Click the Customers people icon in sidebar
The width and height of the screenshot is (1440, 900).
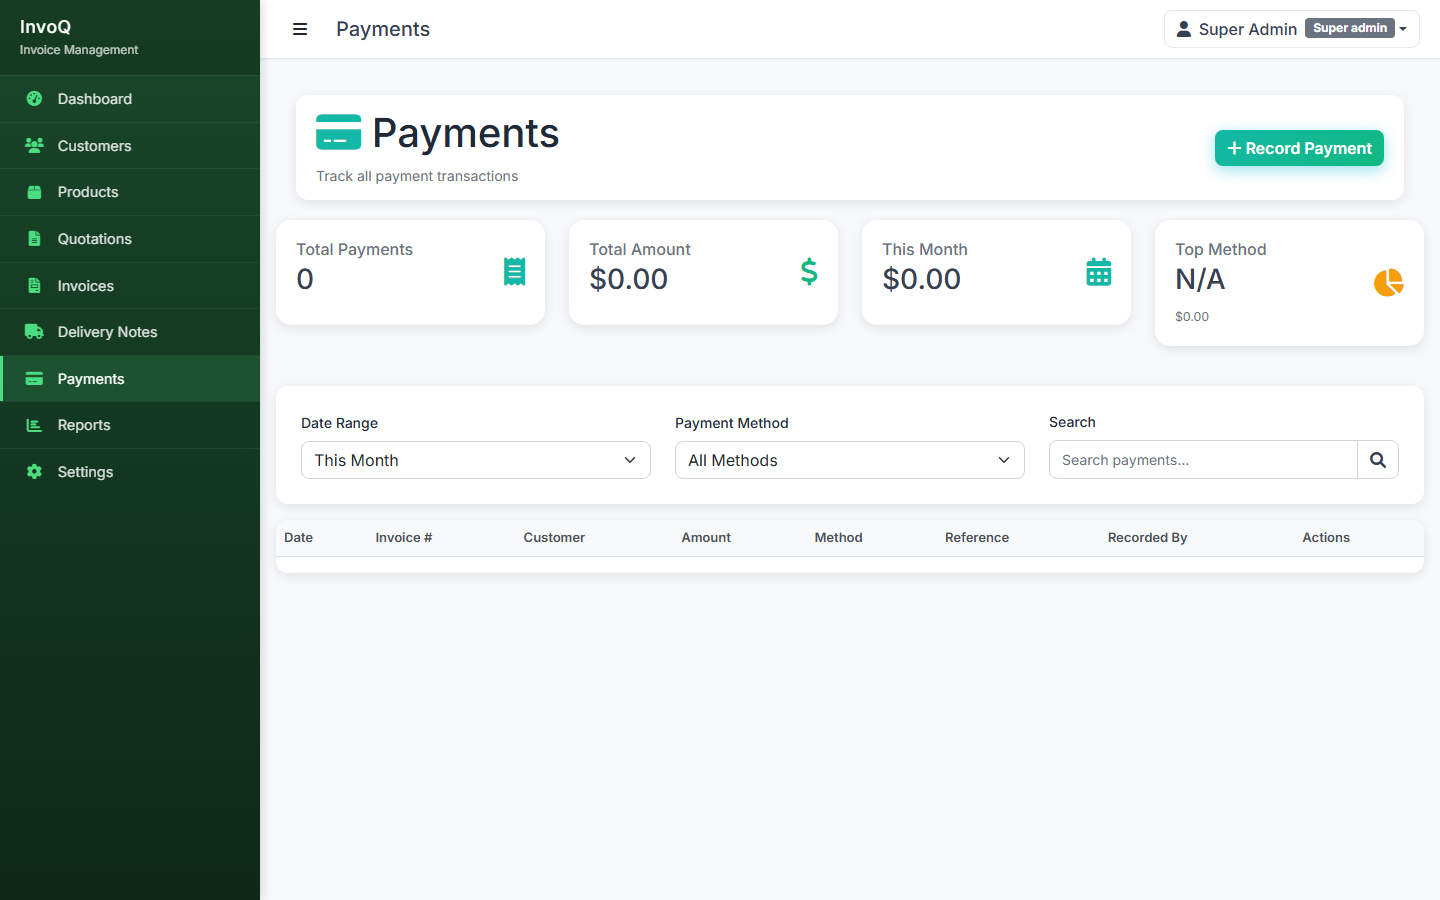pyautogui.click(x=34, y=146)
